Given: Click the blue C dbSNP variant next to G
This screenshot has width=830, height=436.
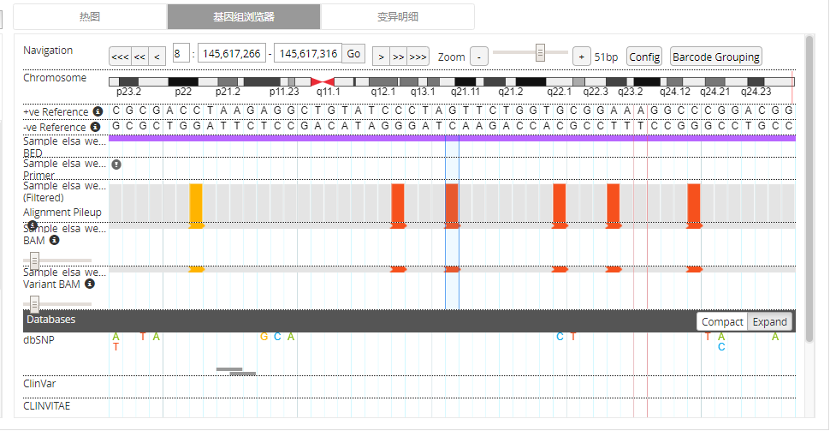Looking at the screenshot, I should (x=277, y=337).
